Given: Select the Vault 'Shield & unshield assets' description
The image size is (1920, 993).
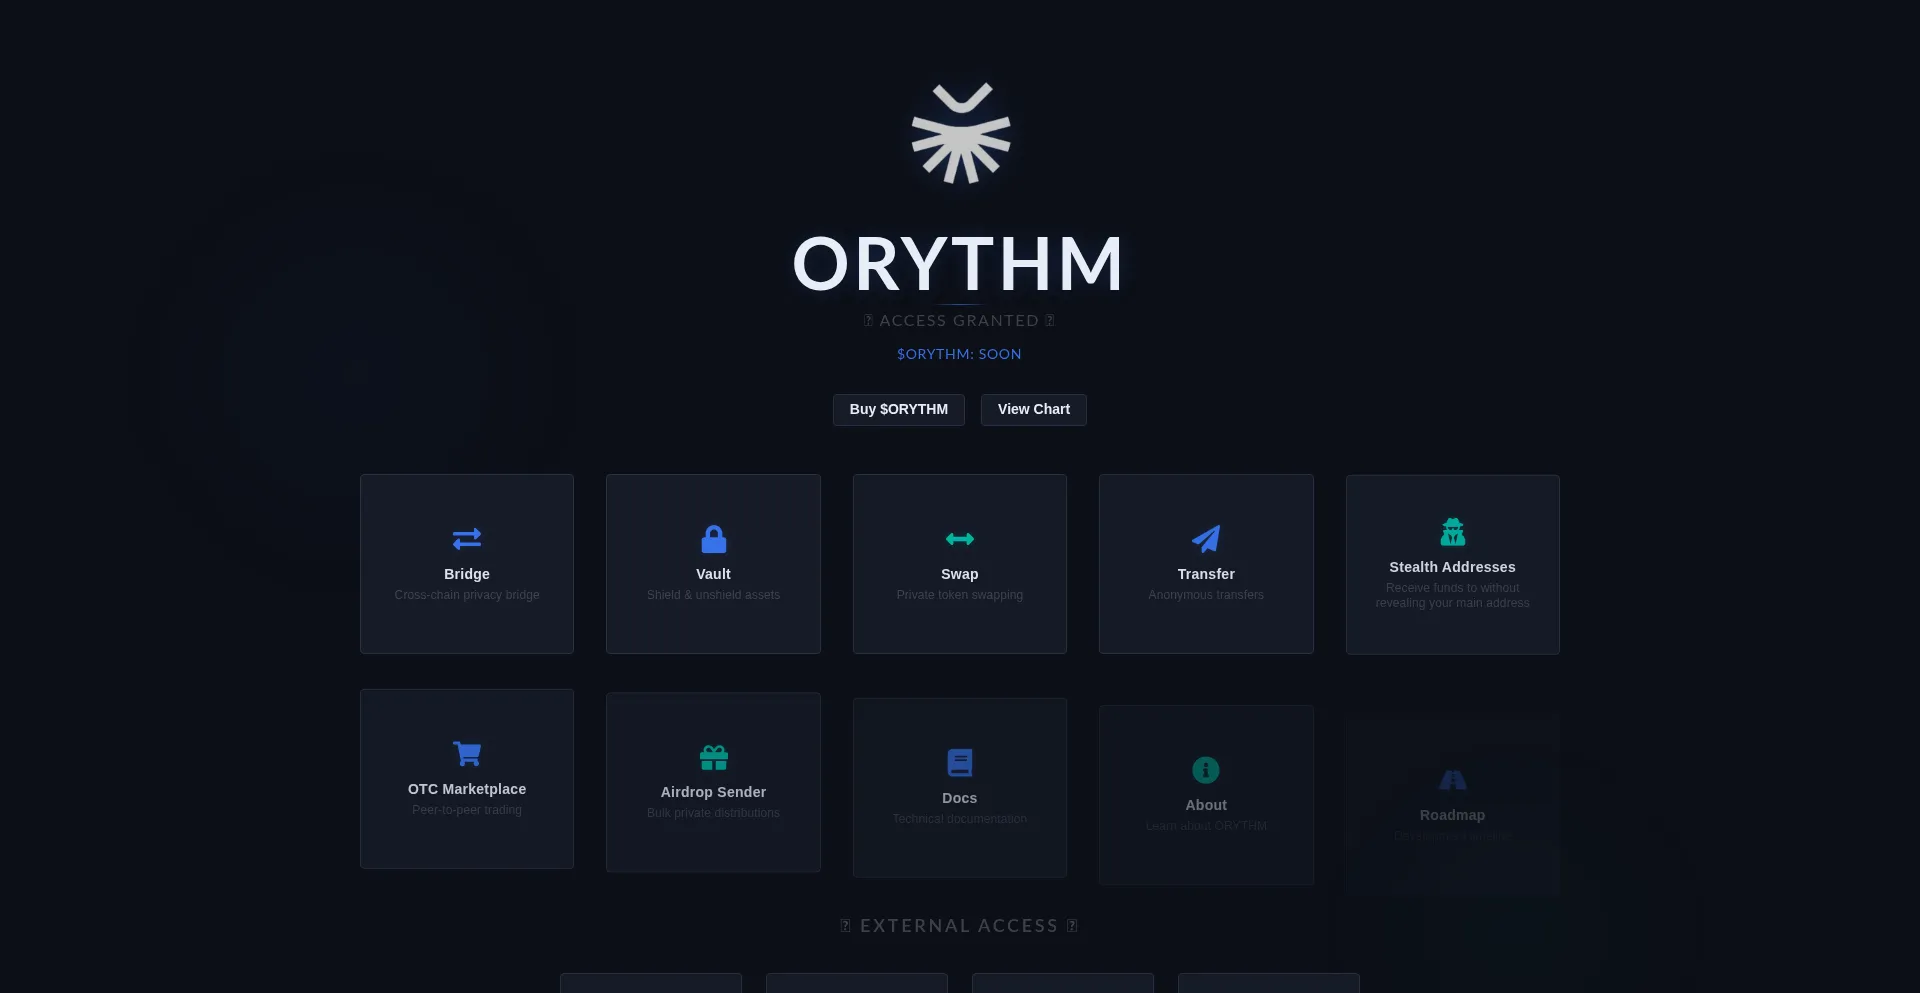Looking at the screenshot, I should tap(713, 595).
